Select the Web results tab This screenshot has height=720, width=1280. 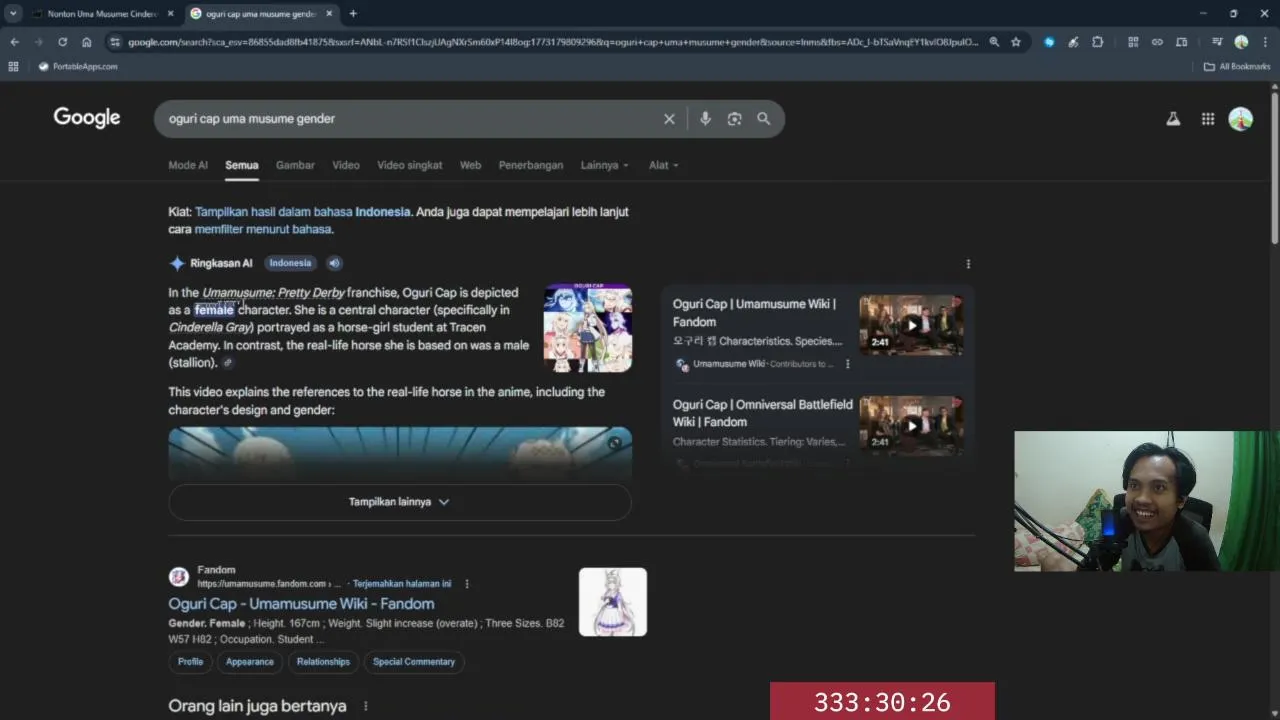coord(471,165)
